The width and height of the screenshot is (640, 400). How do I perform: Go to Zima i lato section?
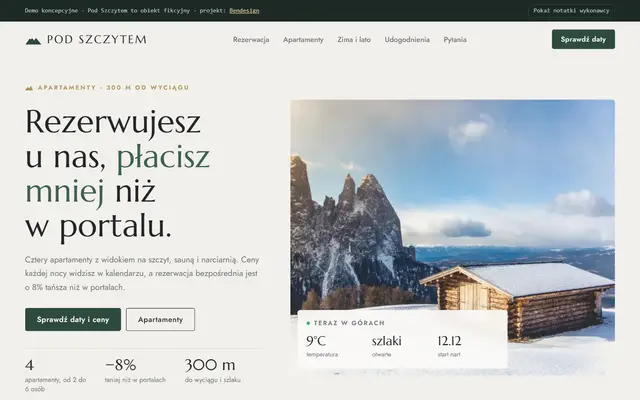point(354,40)
